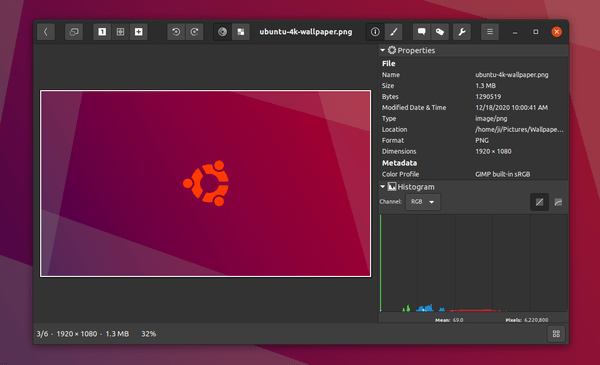This screenshot has height=365, width=600.
Task: Maximize the image viewer window
Action: pos(536,32)
